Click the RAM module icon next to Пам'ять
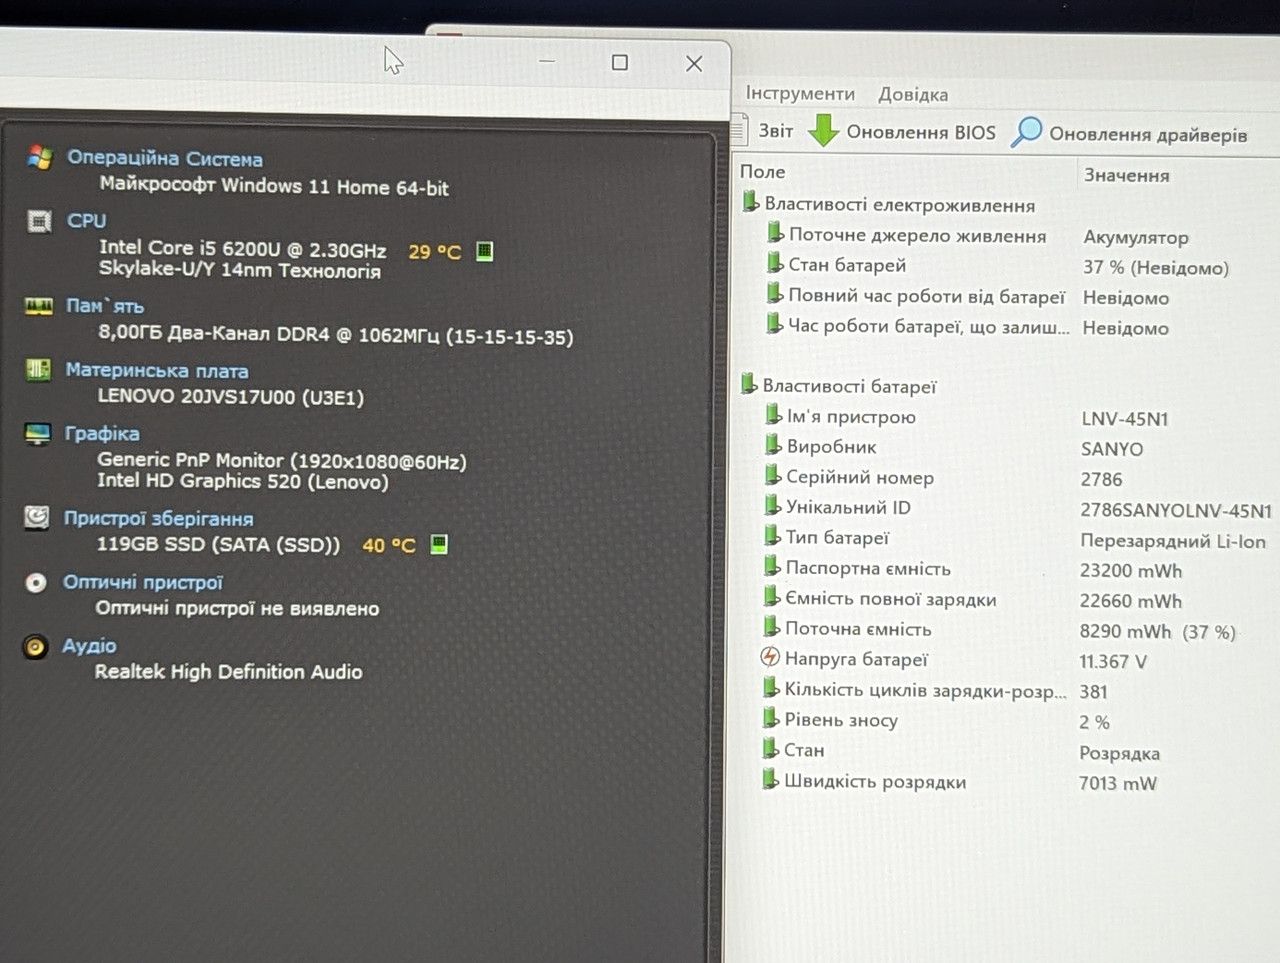The width and height of the screenshot is (1280, 963). click(x=38, y=305)
